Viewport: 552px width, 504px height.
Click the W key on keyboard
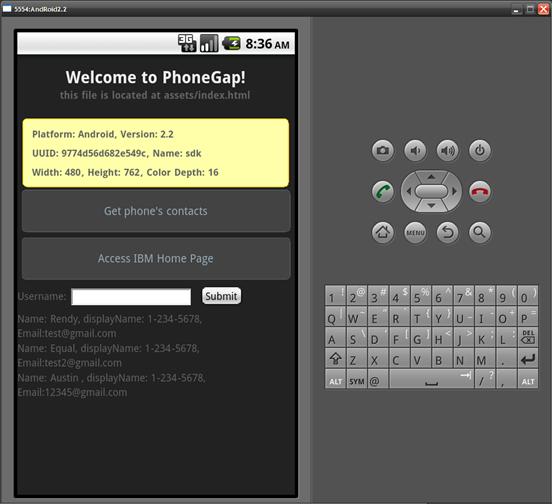(x=357, y=316)
